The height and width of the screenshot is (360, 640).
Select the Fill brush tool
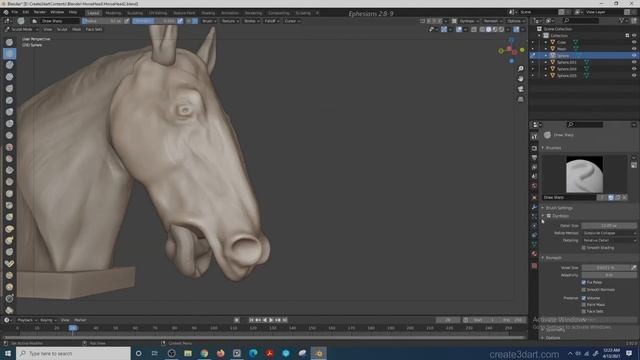[9, 170]
